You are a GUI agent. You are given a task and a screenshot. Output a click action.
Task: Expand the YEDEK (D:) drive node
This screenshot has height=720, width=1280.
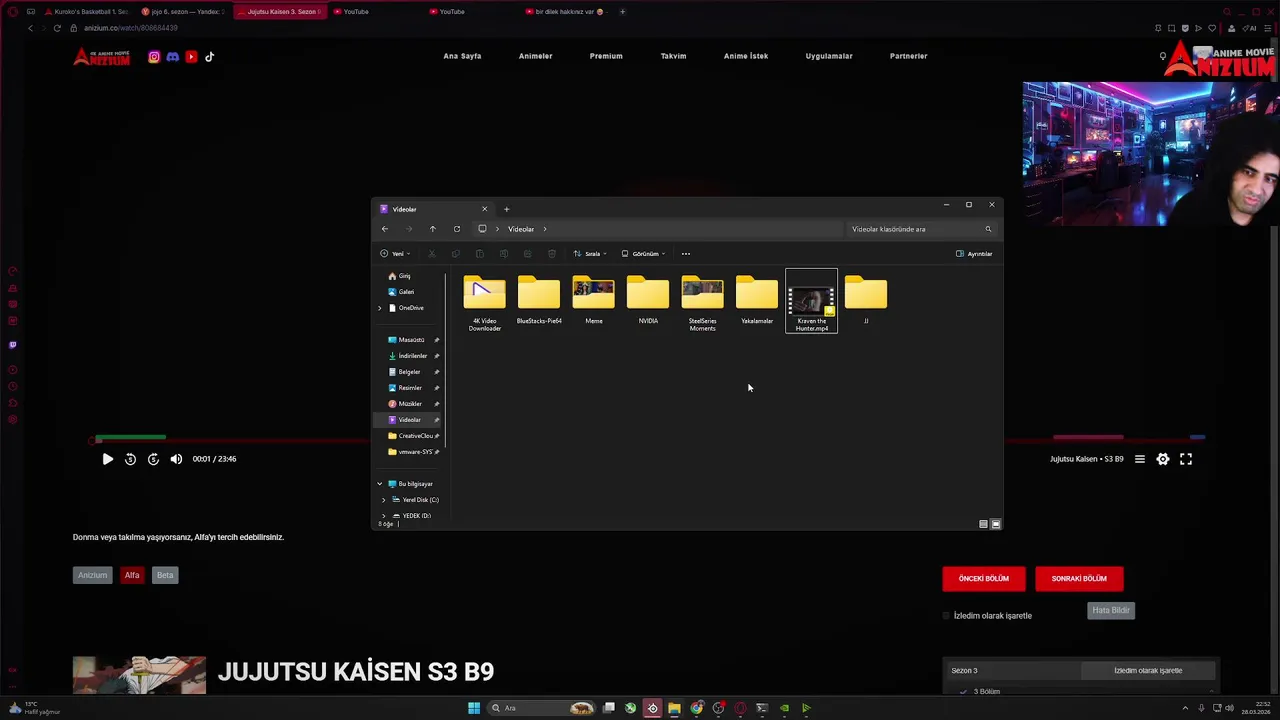pos(384,516)
